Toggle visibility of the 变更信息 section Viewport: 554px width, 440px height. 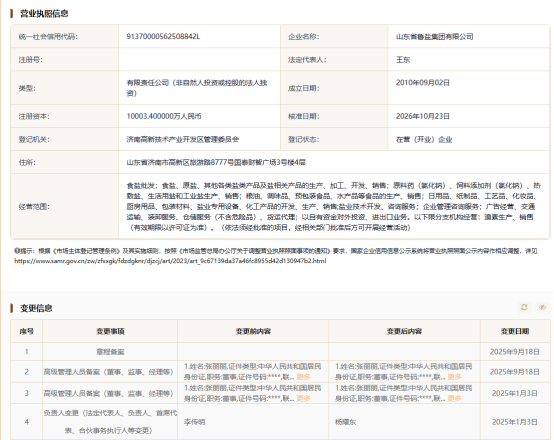pos(542,307)
